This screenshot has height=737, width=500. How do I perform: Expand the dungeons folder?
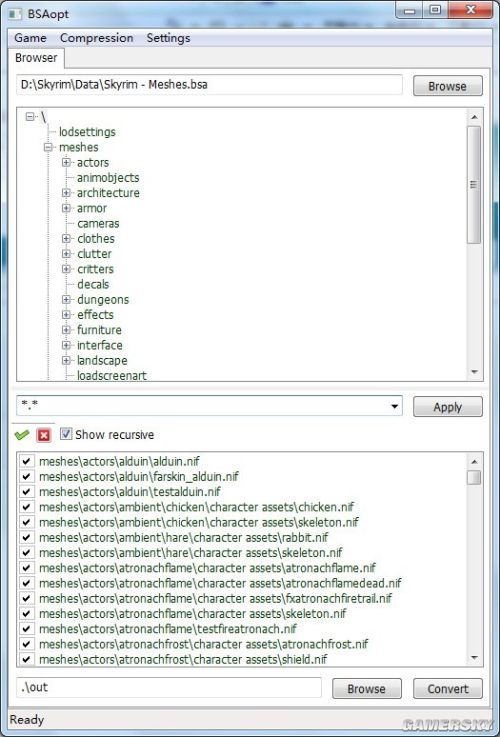66,299
